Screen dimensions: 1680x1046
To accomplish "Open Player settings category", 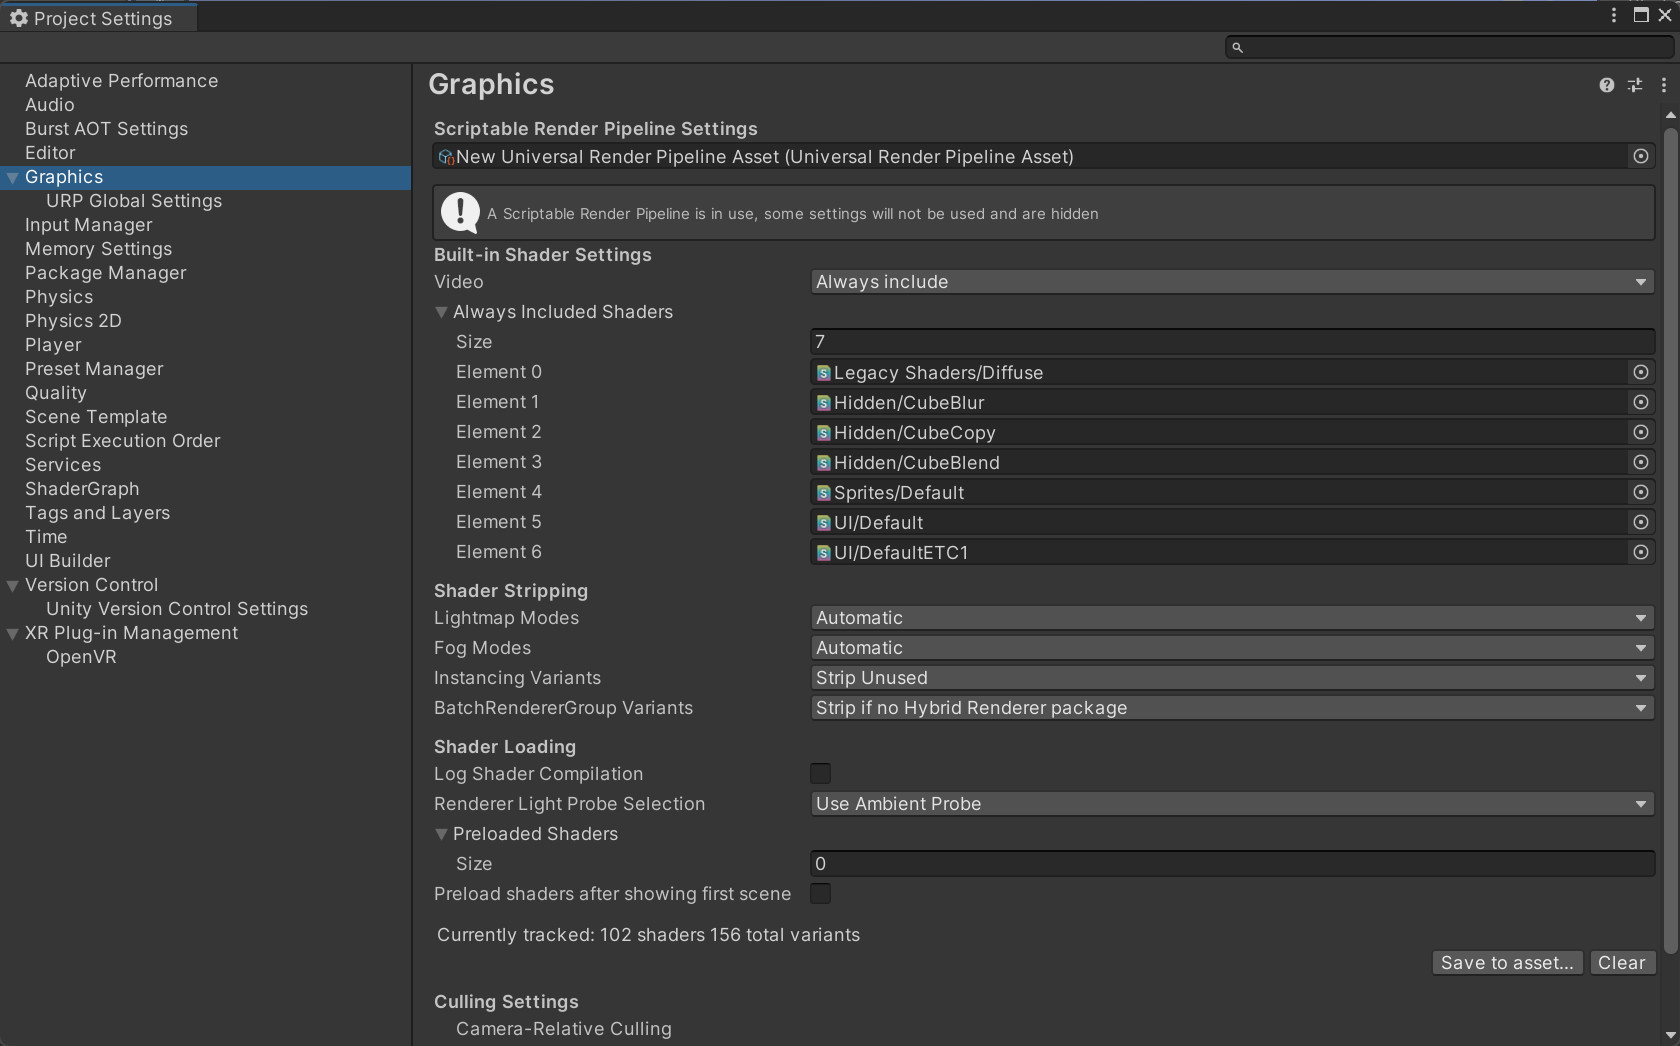I will click(53, 345).
